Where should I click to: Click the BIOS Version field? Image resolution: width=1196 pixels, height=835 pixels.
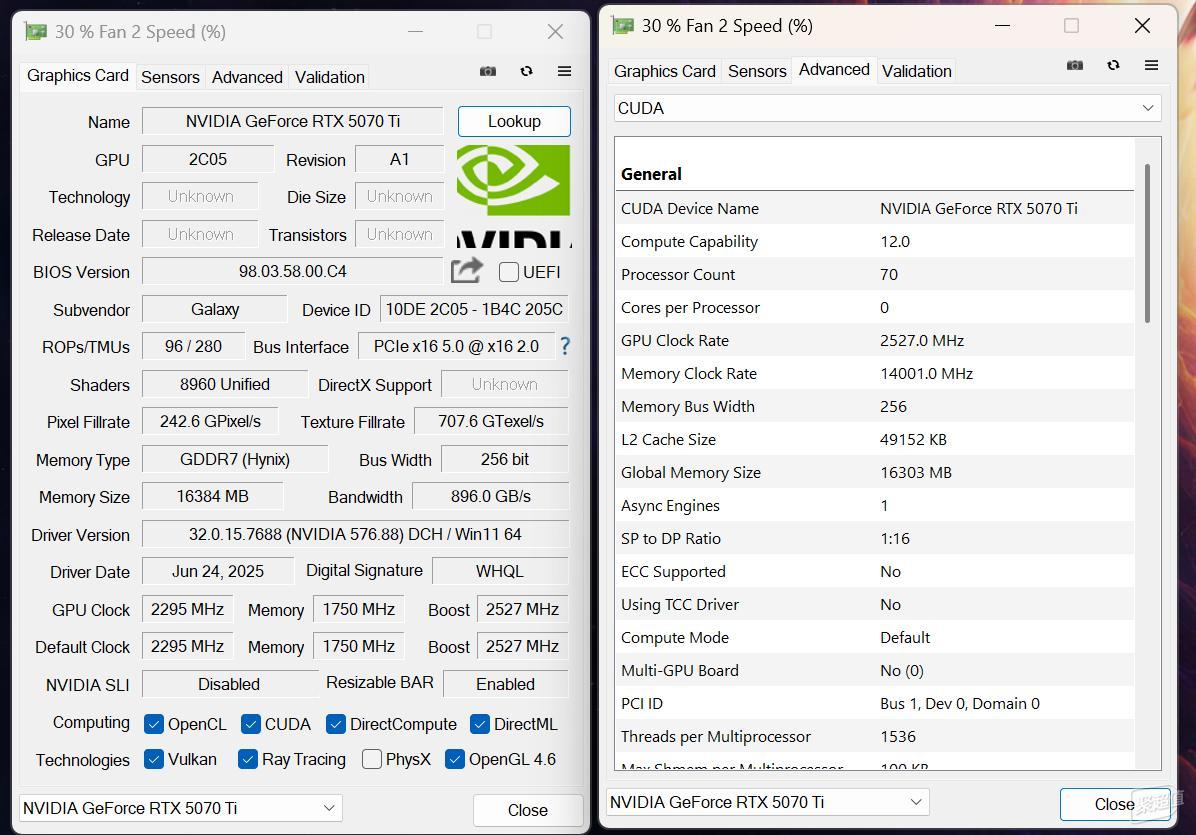click(292, 271)
